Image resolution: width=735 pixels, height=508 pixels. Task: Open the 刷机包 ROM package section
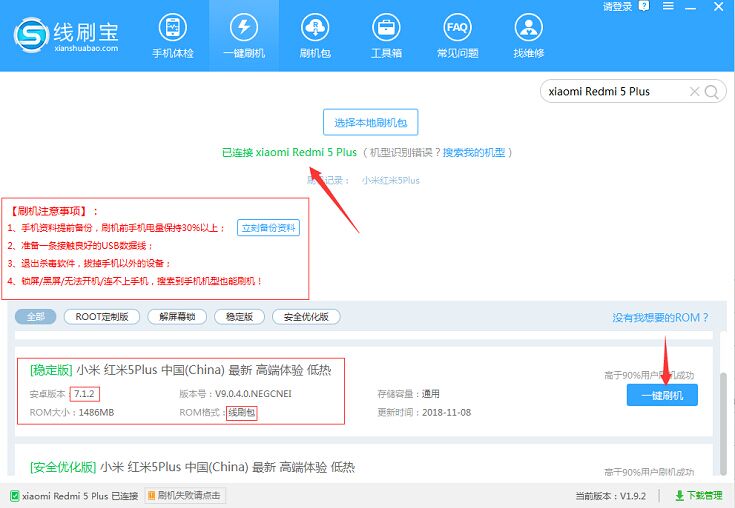tap(313, 35)
